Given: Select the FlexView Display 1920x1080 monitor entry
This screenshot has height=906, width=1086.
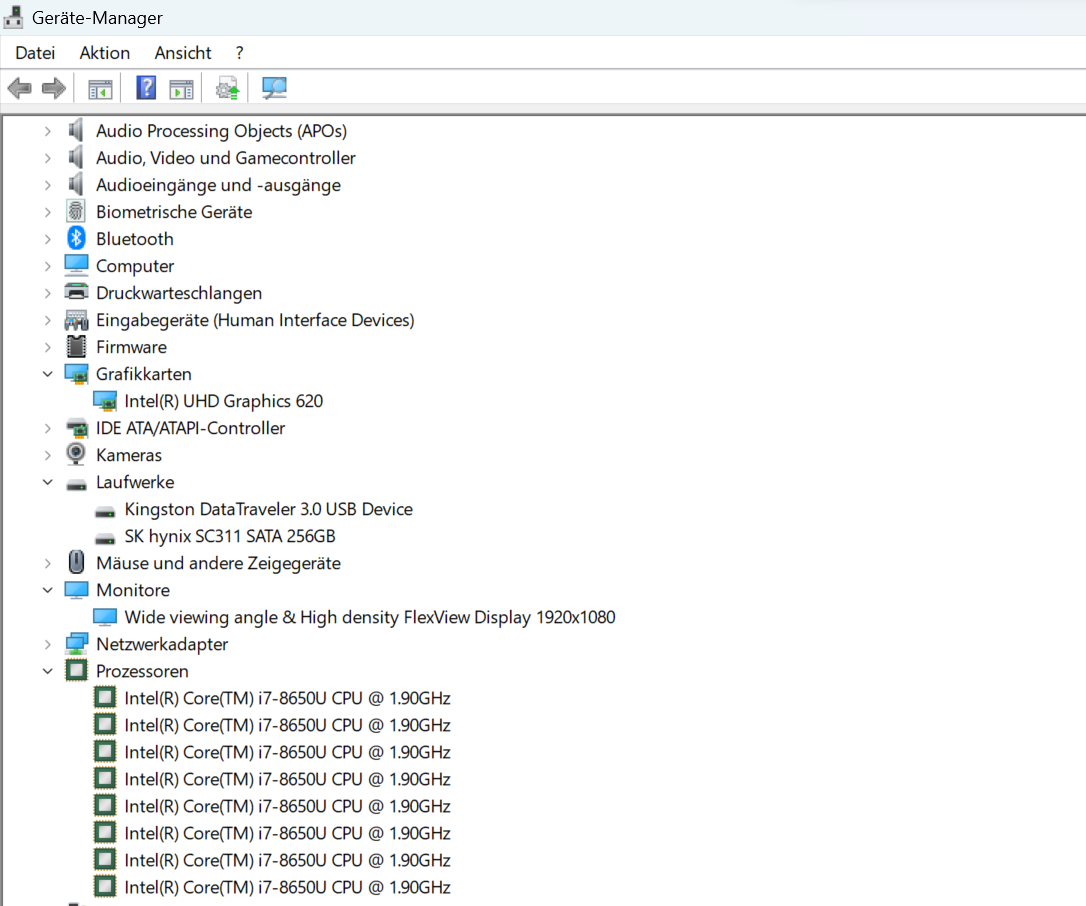Looking at the screenshot, I should point(369,616).
